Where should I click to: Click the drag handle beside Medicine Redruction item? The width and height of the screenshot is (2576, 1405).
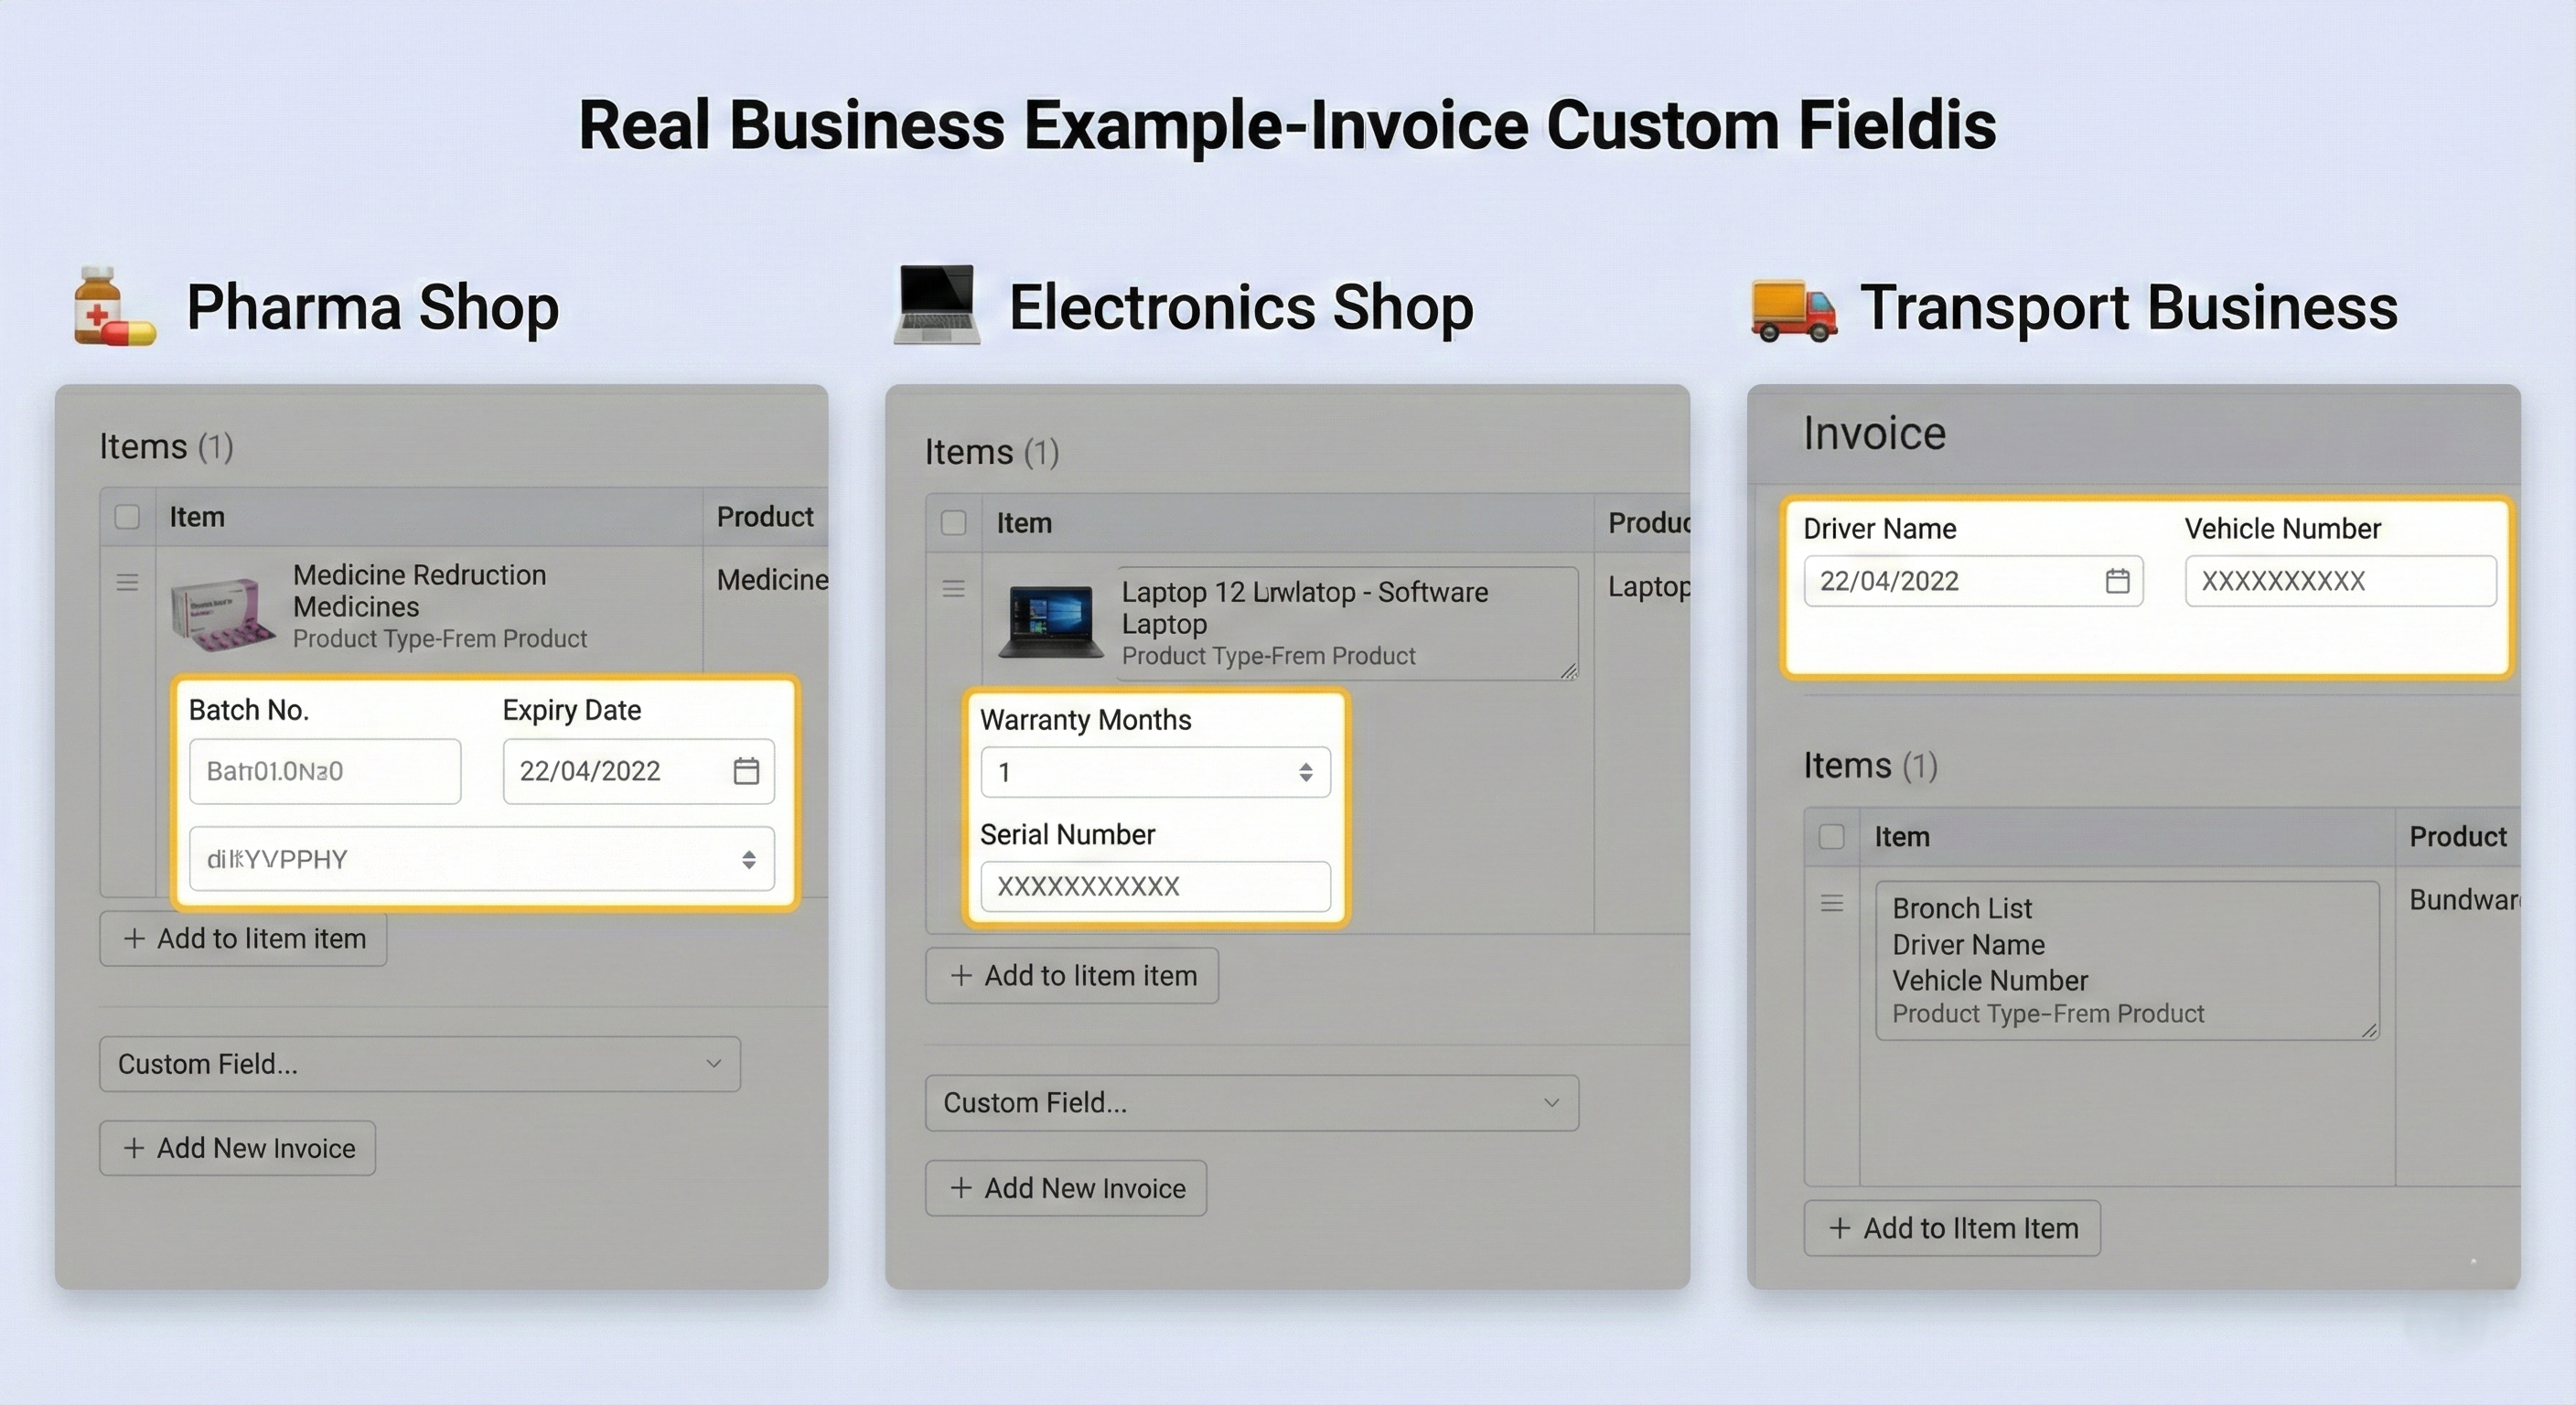tap(128, 581)
